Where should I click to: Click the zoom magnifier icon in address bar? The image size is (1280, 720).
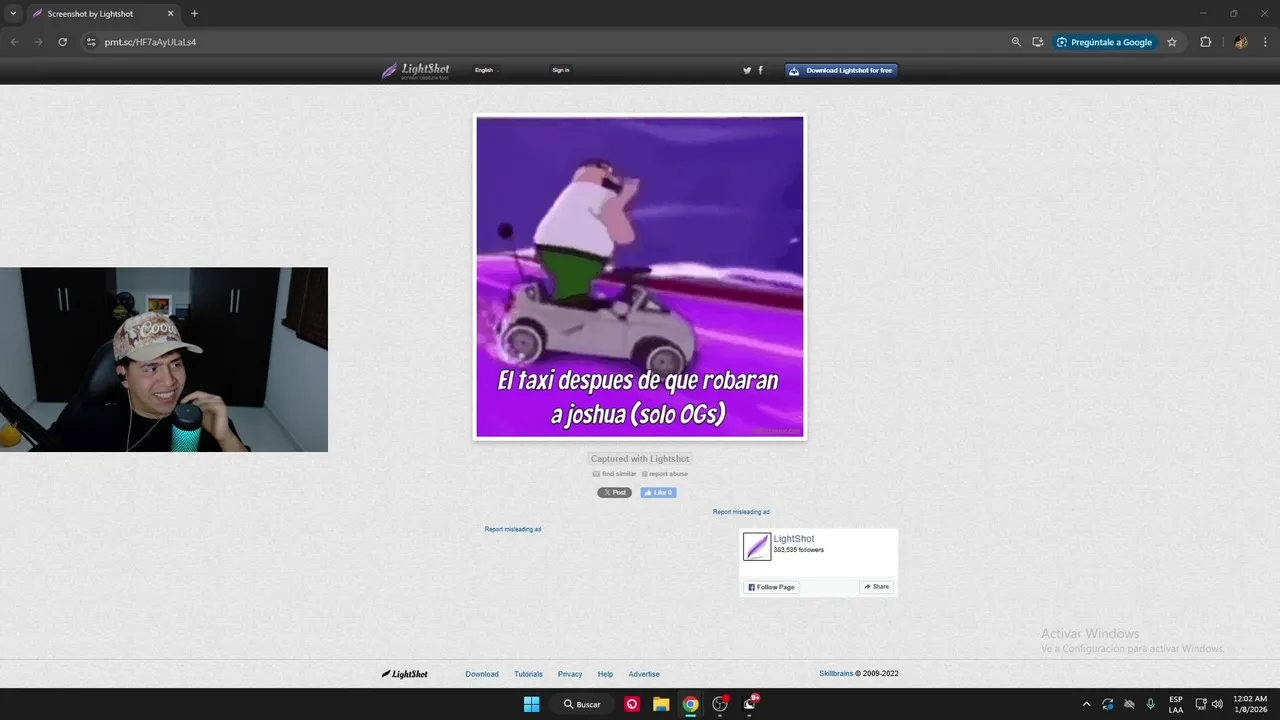click(1016, 42)
